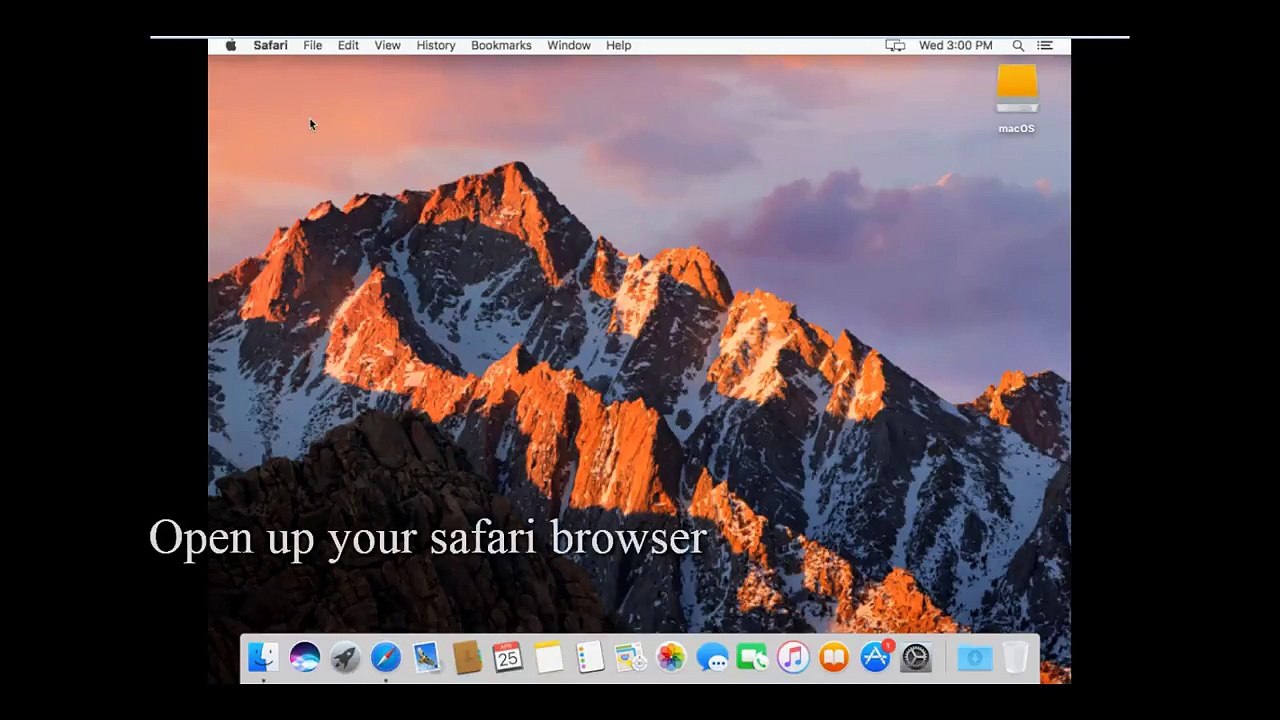Open the Safari application menu

coord(270,45)
